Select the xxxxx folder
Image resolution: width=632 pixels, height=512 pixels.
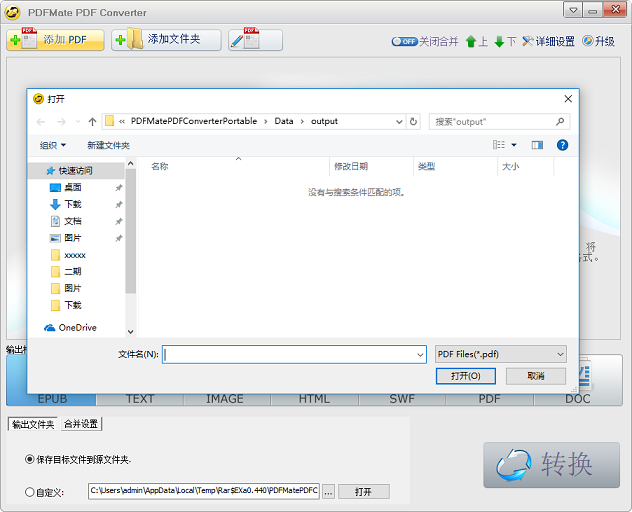pos(76,255)
